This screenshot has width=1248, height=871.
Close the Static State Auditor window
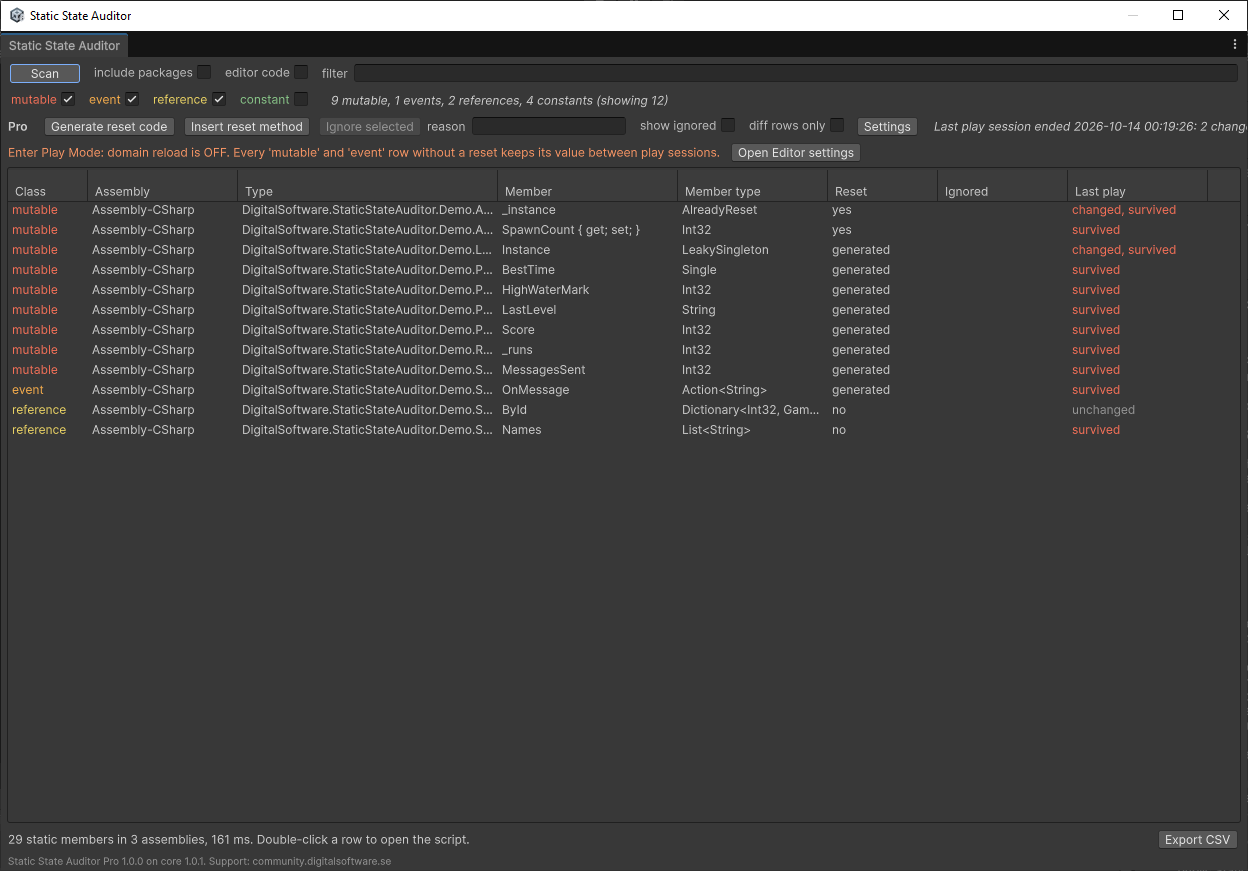click(1224, 15)
